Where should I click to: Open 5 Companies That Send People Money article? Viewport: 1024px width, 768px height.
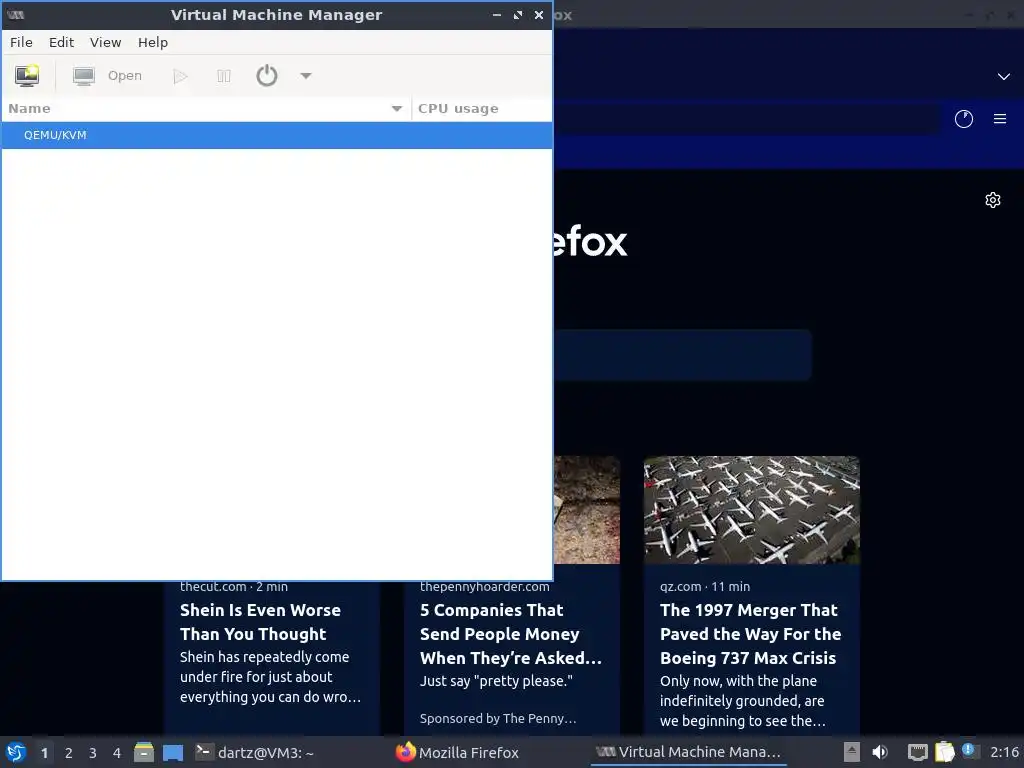point(511,634)
